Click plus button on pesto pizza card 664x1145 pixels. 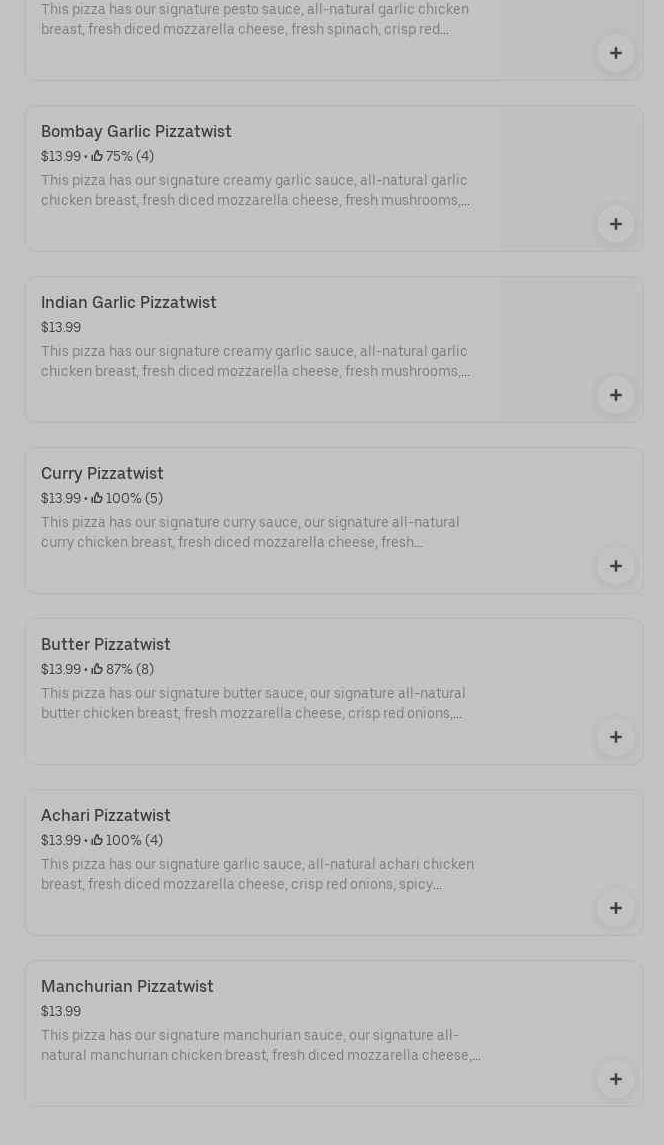pos(615,53)
